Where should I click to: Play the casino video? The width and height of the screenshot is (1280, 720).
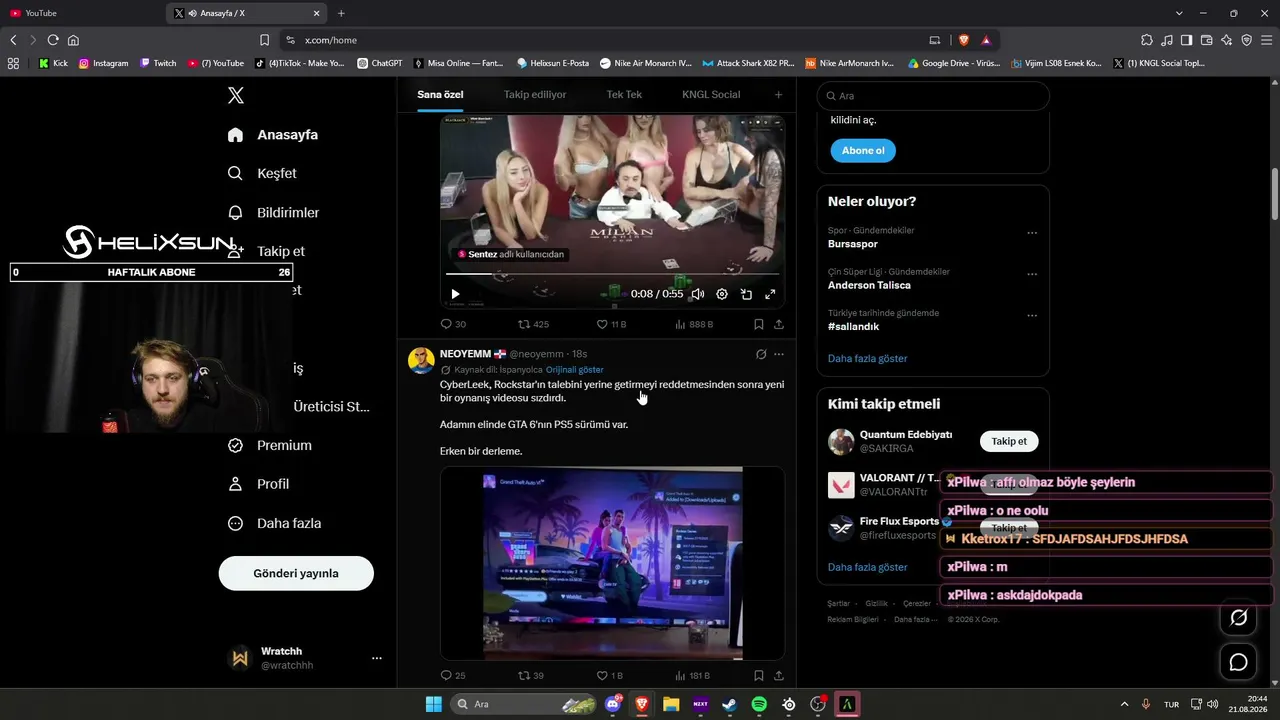tap(455, 294)
